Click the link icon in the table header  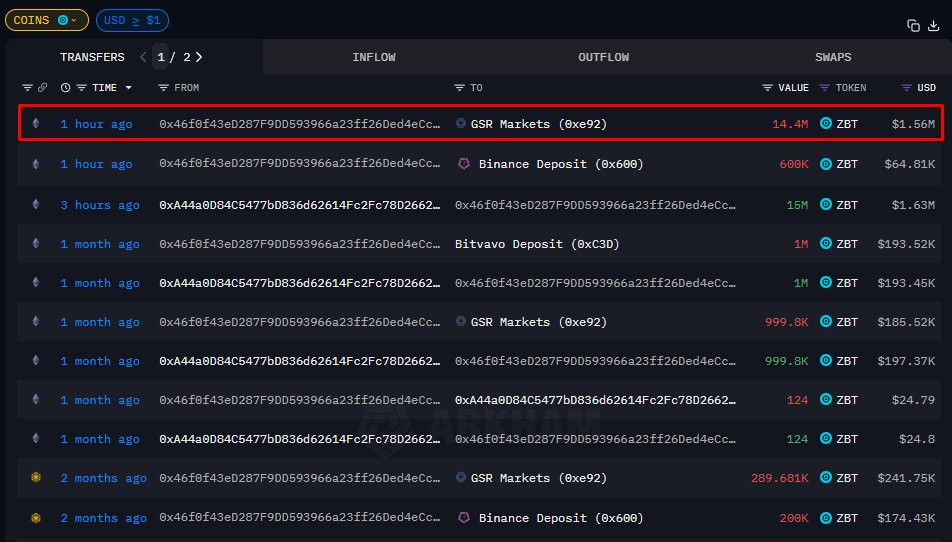point(42,88)
